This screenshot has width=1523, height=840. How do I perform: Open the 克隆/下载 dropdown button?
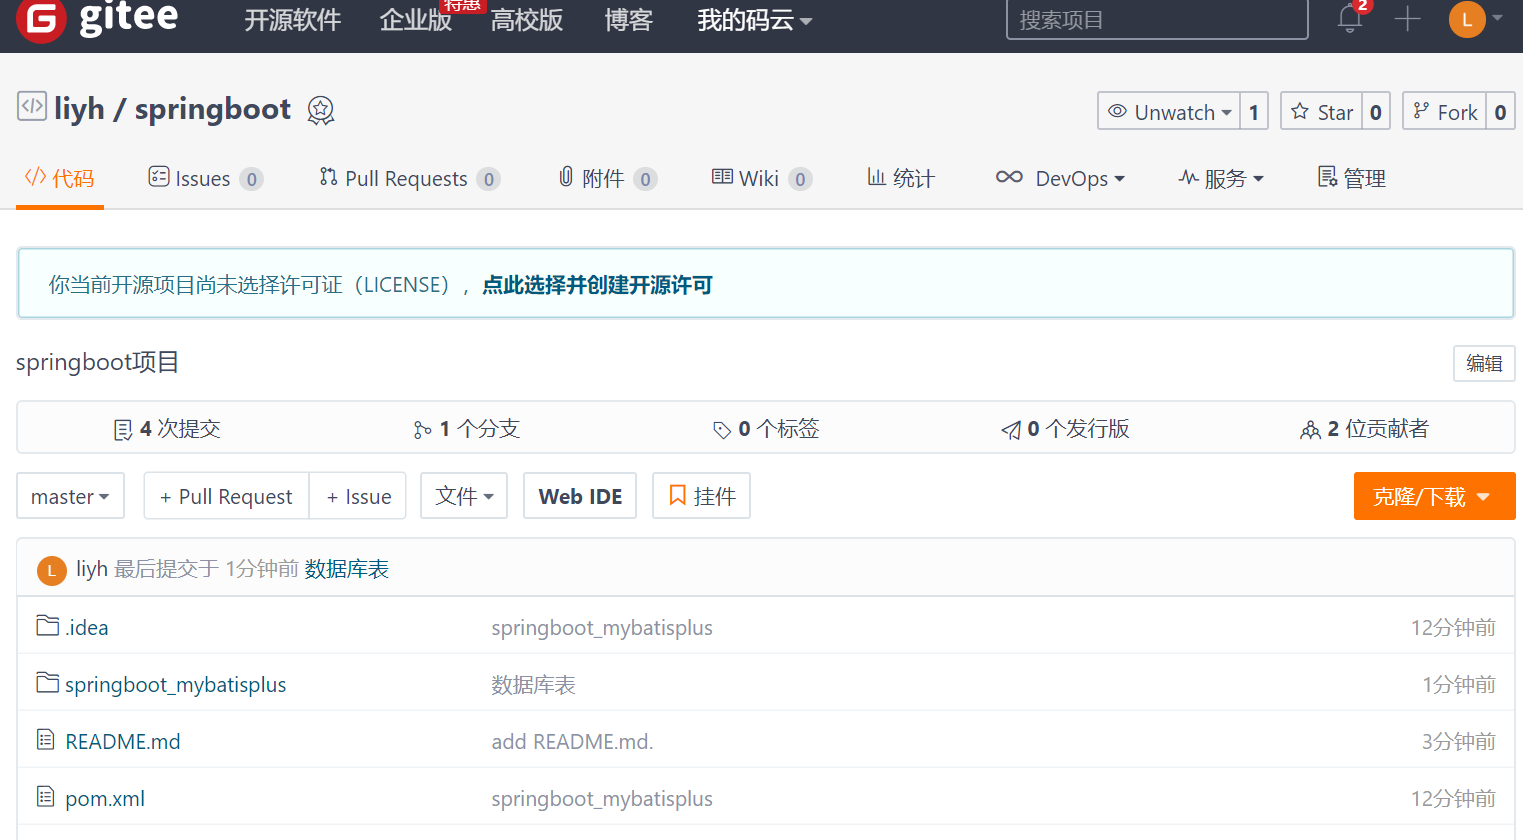pyautogui.click(x=1434, y=496)
